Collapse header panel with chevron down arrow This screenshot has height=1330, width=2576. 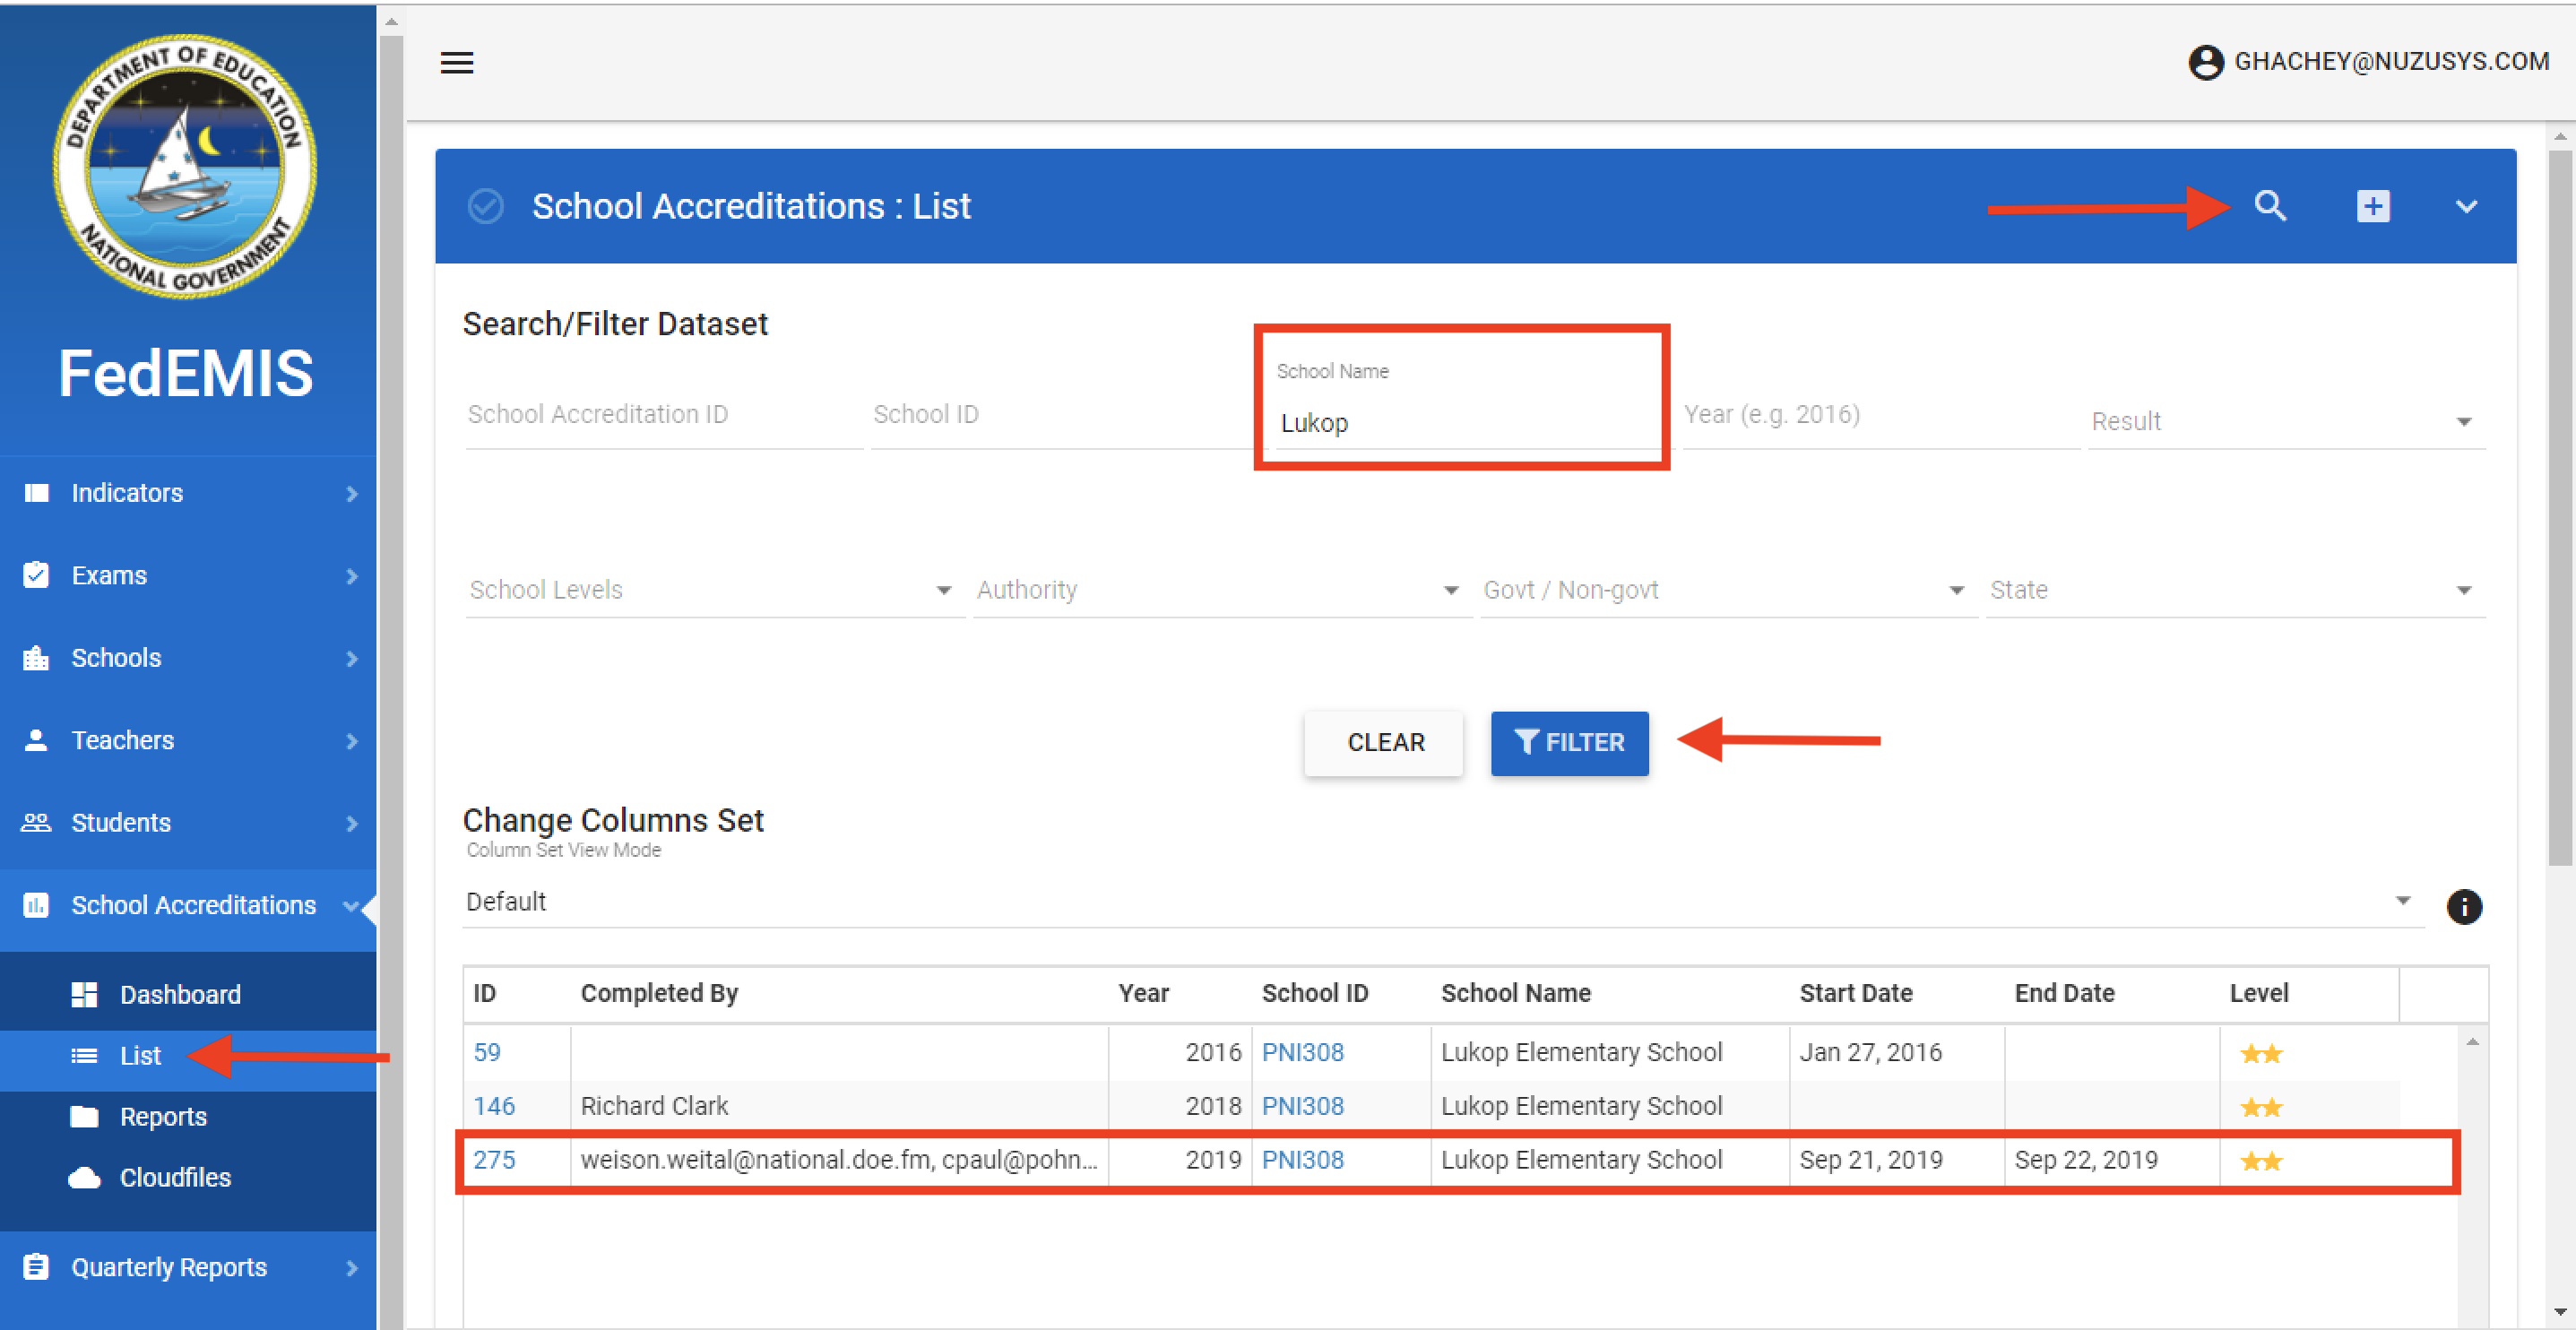[2466, 206]
